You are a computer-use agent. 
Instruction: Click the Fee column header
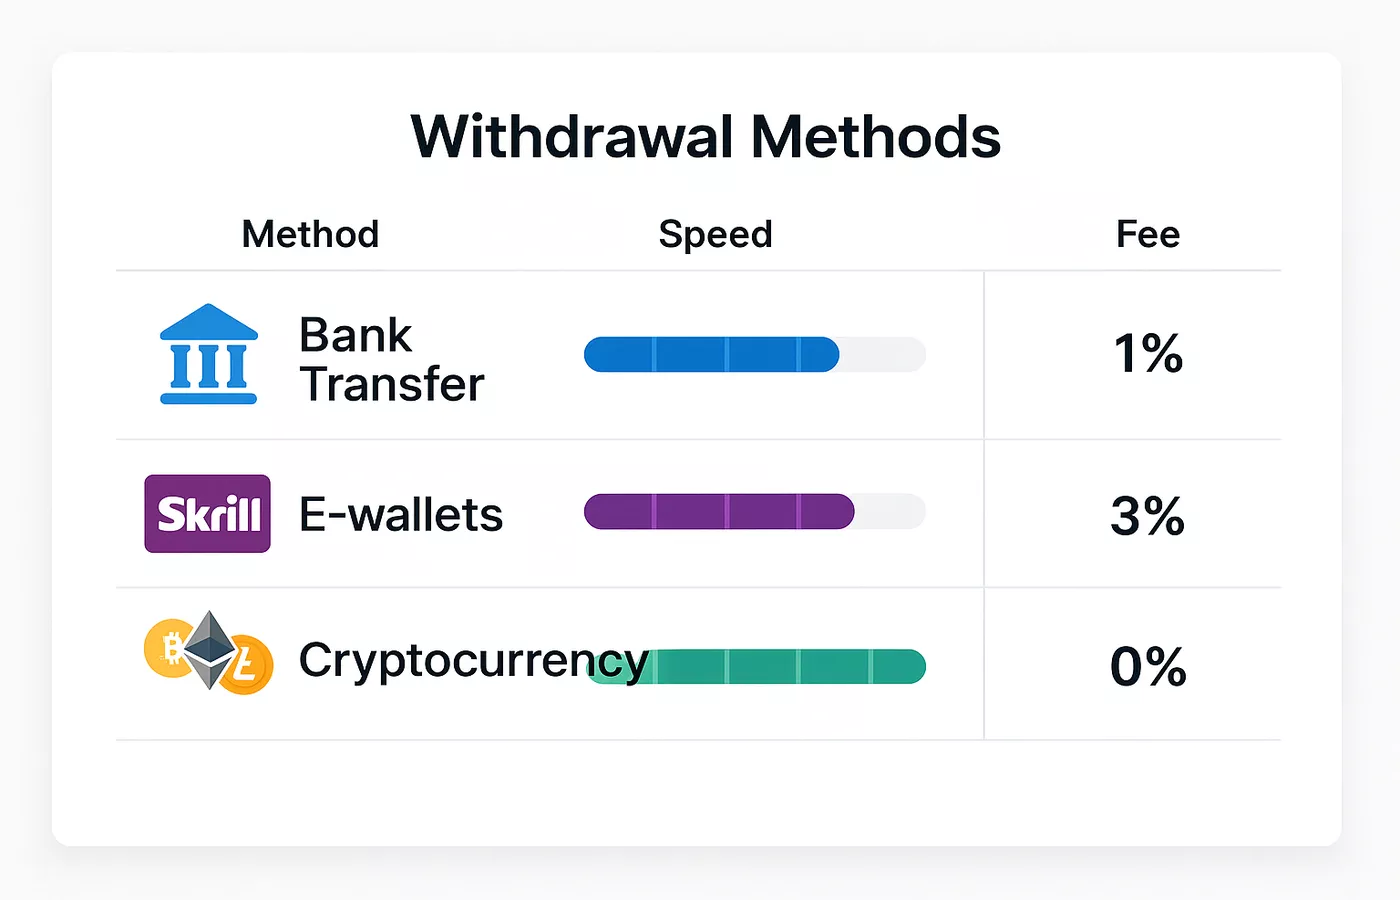(x=1147, y=234)
